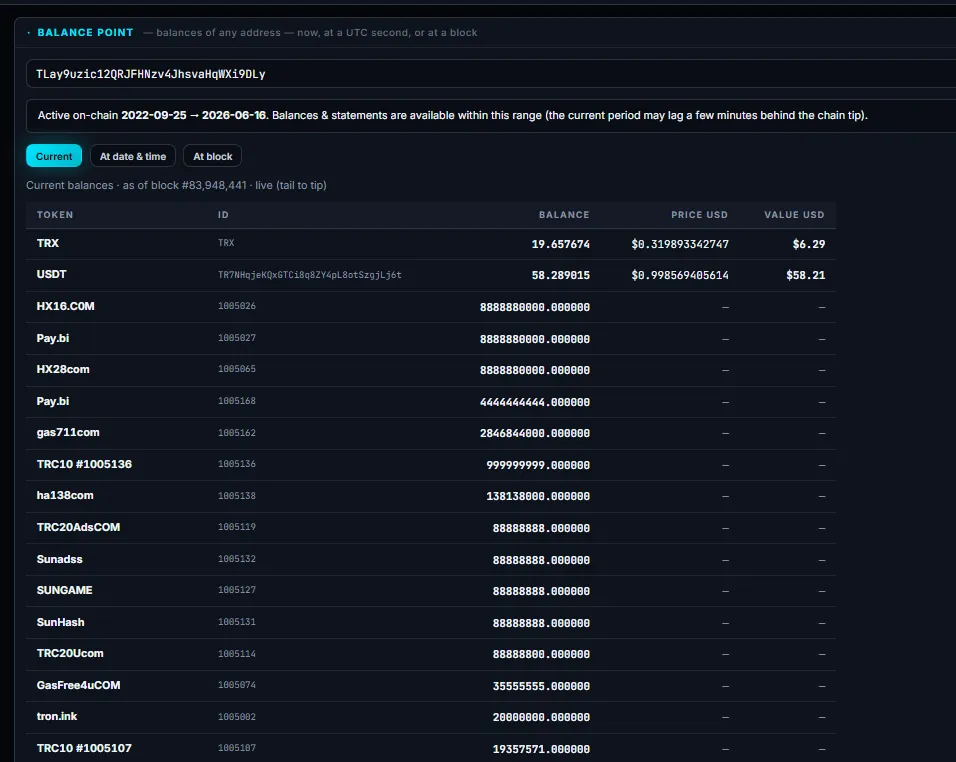Select the ha138com token name

tap(65, 495)
